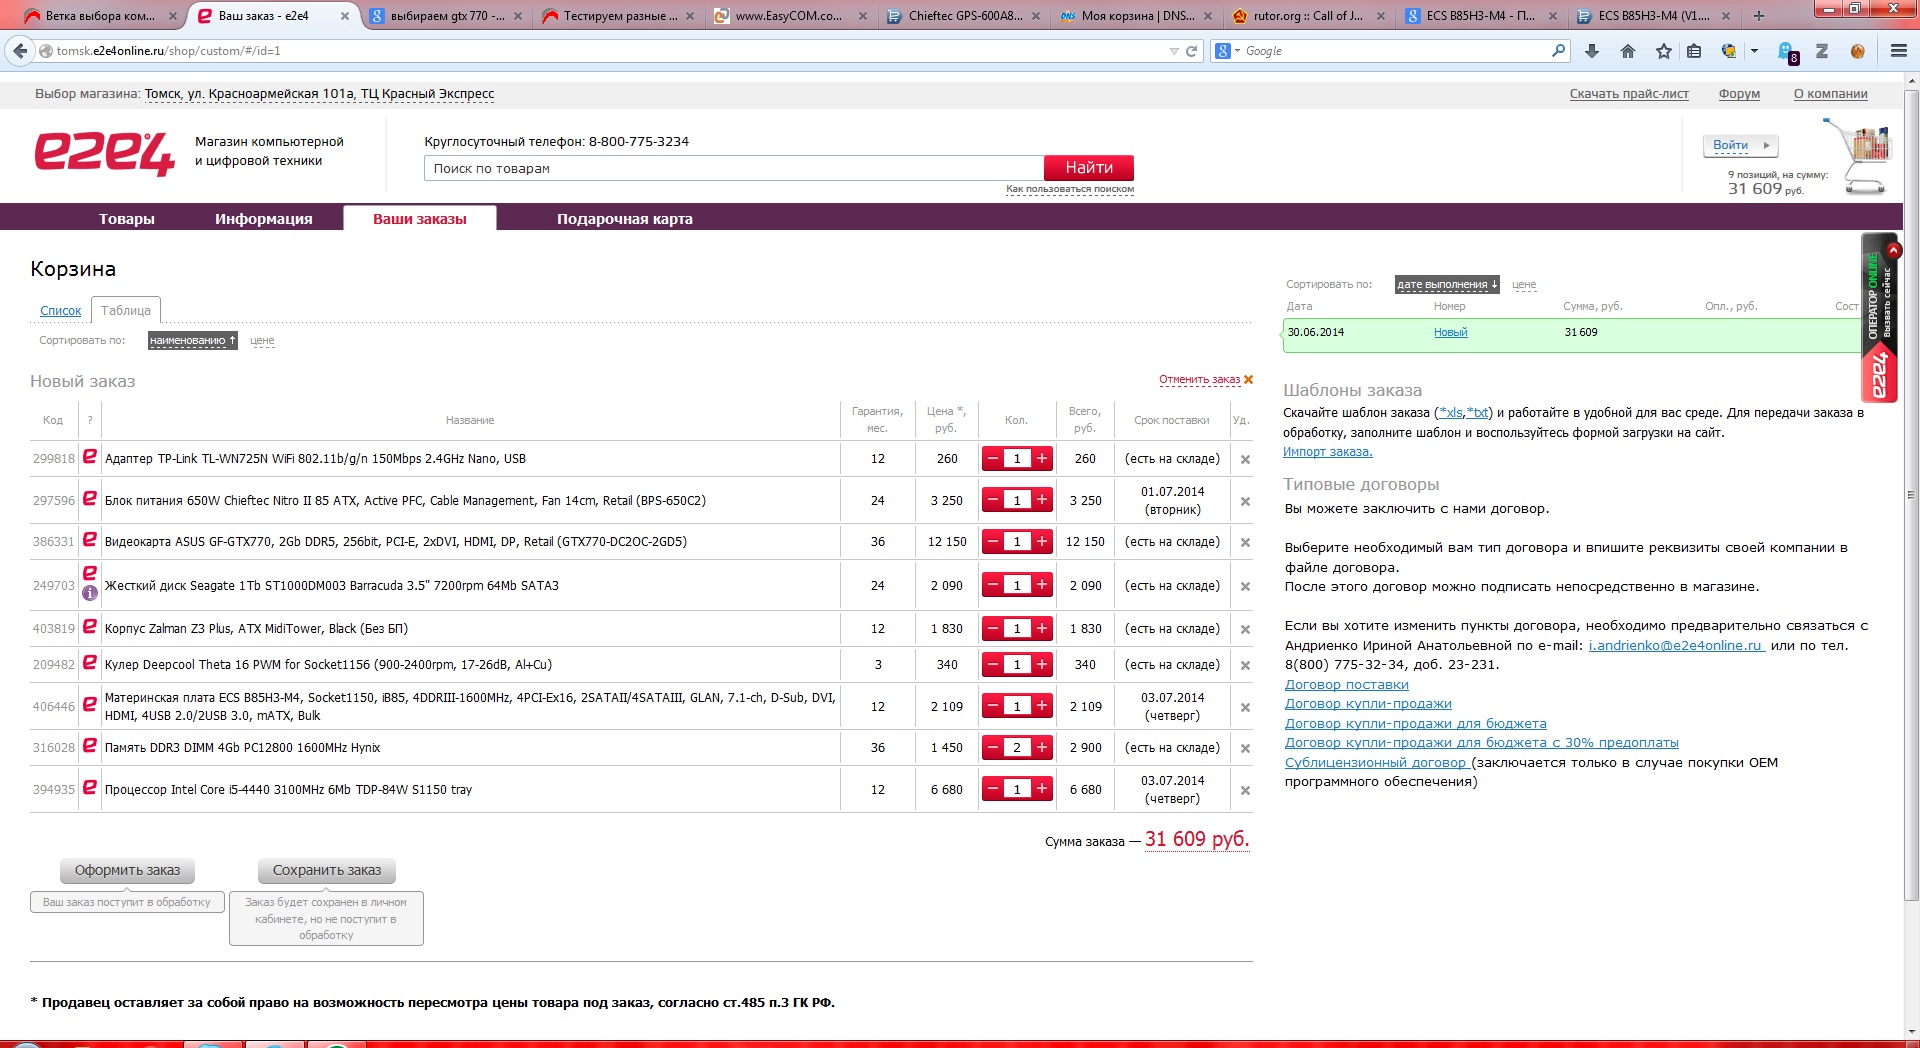Remove the TP-Link adapter row from cart
The image size is (1920, 1048).
pos(1245,460)
